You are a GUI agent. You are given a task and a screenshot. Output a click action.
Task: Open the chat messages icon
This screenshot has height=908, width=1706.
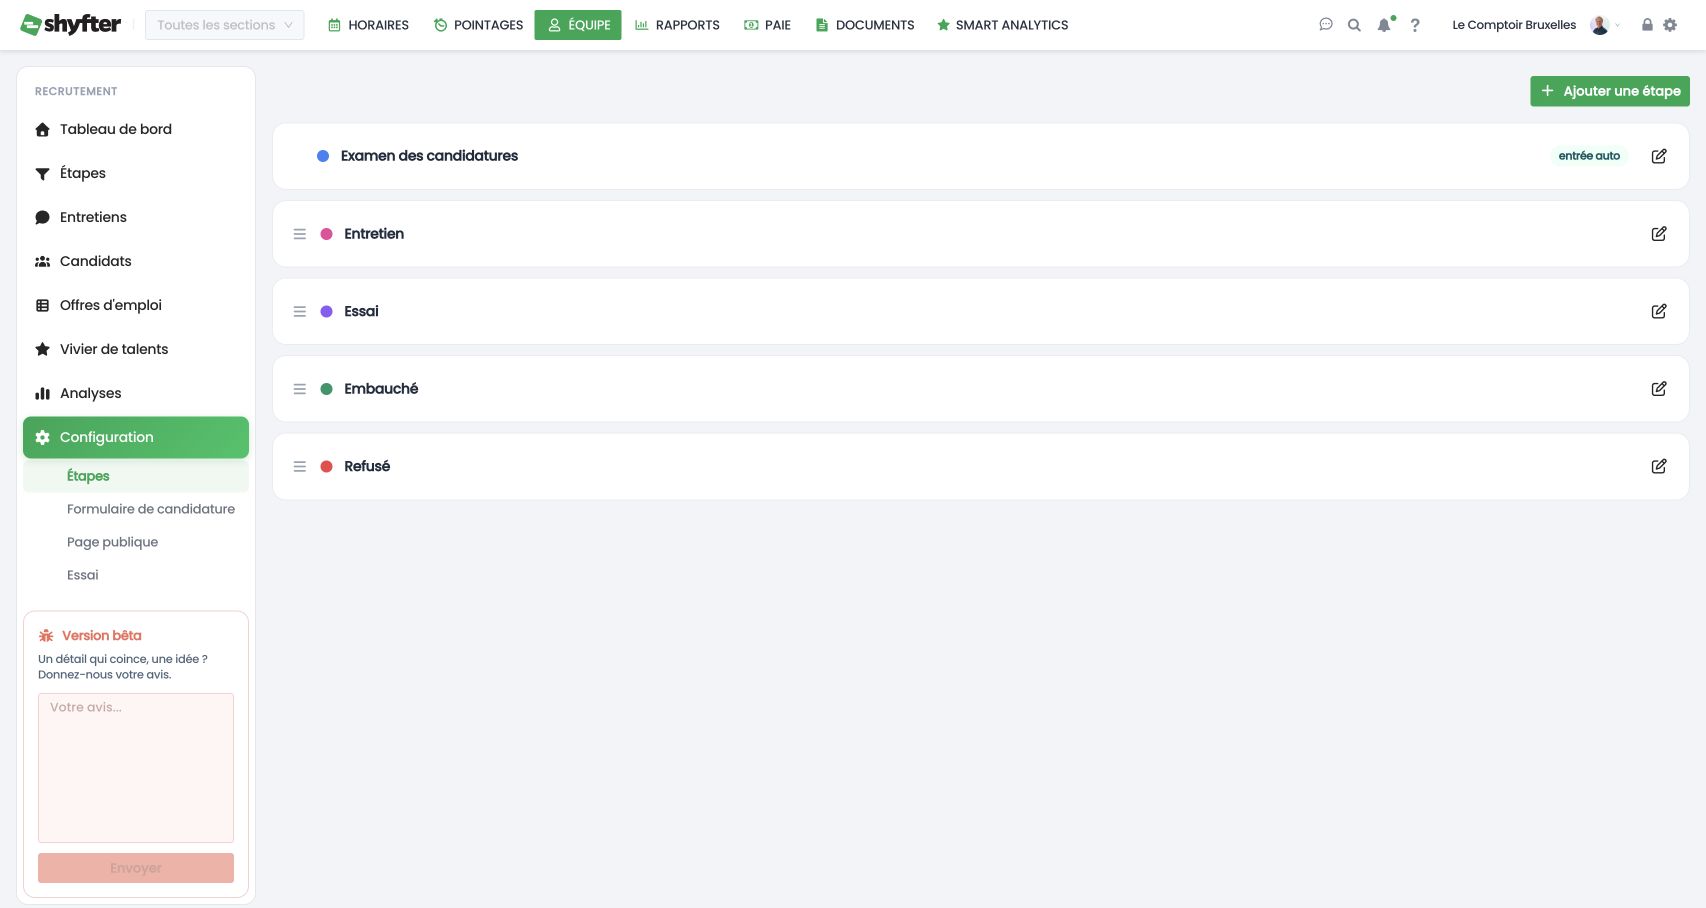(x=1326, y=25)
